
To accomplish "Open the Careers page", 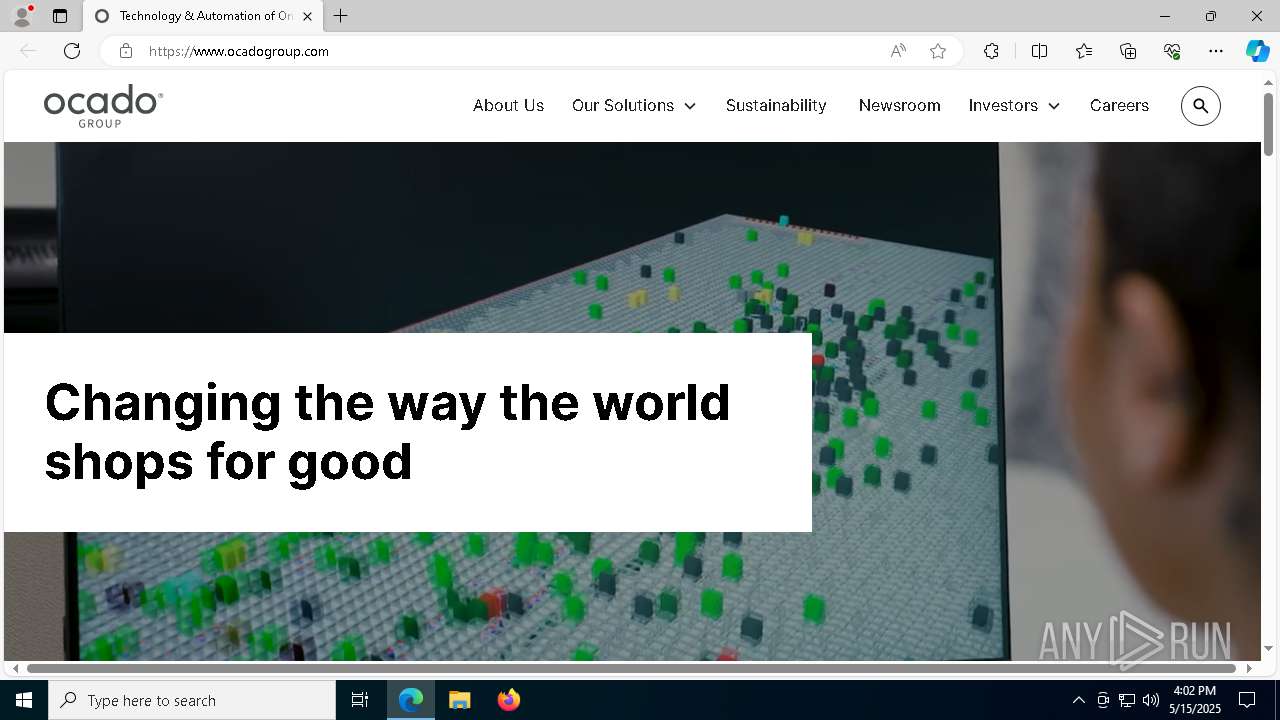I will pos(1119,105).
